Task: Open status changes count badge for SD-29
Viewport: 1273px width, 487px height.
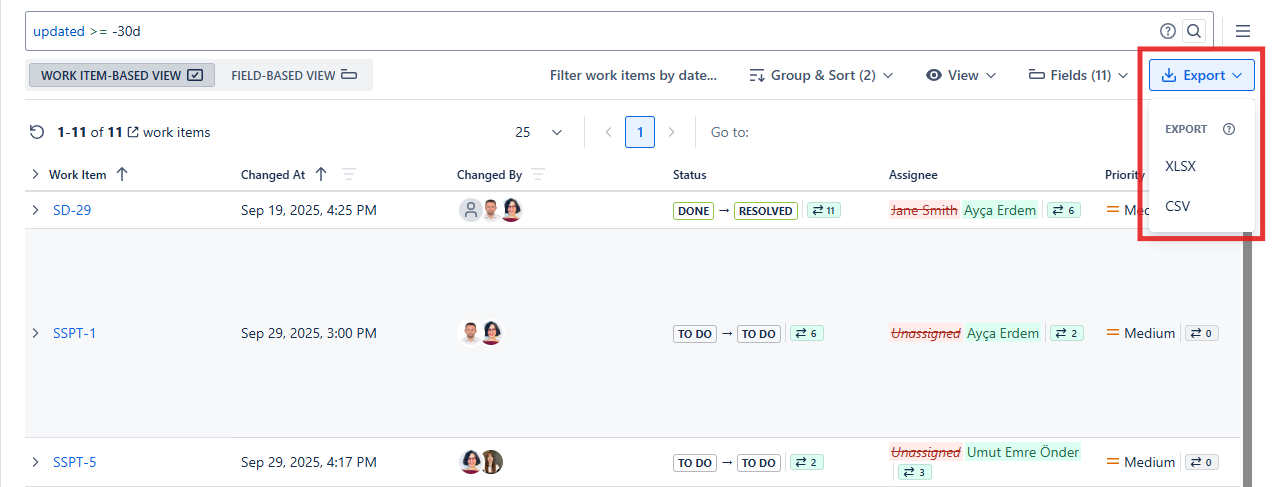Action: pos(824,211)
